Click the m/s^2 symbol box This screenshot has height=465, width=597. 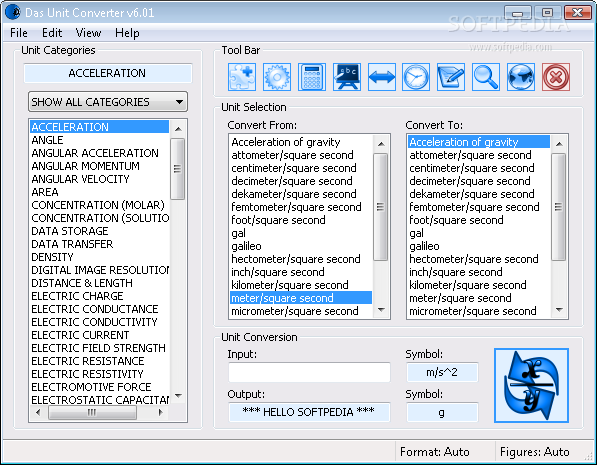pos(442,372)
